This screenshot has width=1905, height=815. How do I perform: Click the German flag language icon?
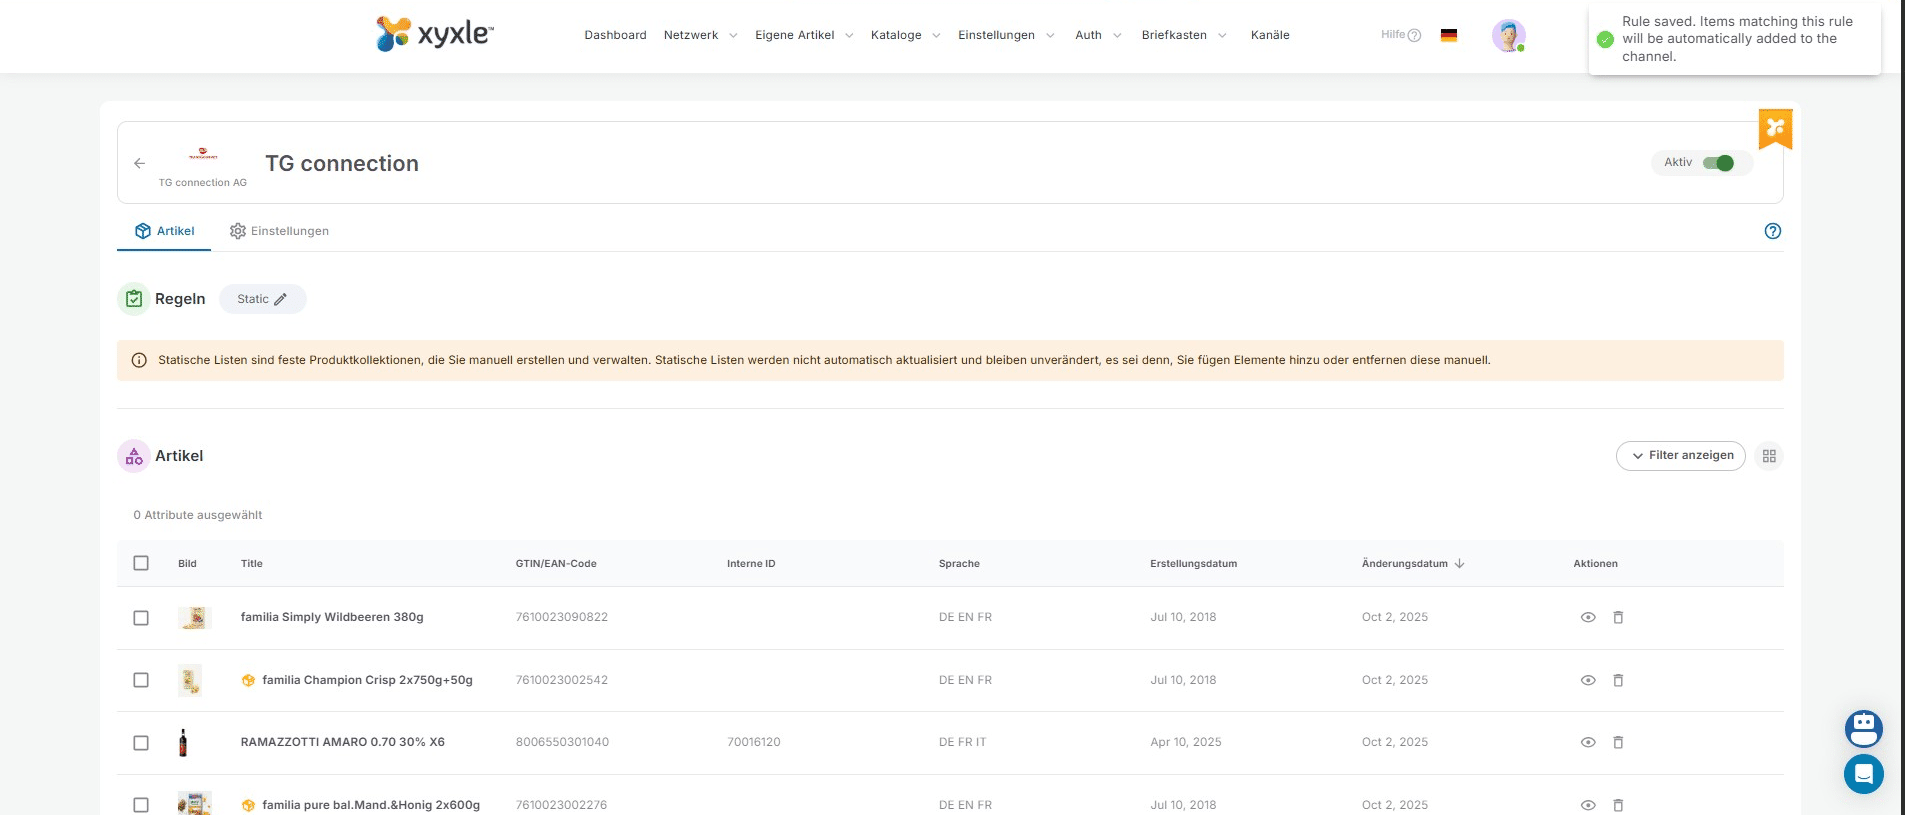(1448, 35)
